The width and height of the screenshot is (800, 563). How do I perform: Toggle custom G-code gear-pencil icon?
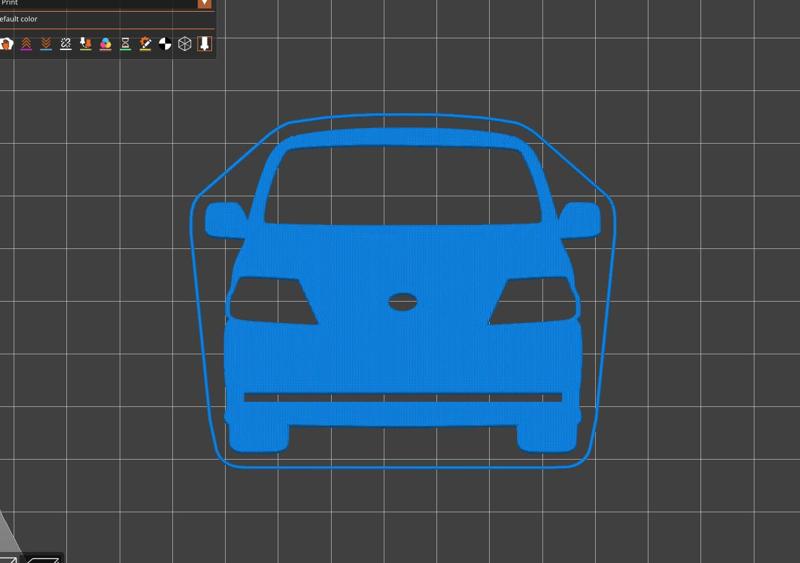[145, 44]
